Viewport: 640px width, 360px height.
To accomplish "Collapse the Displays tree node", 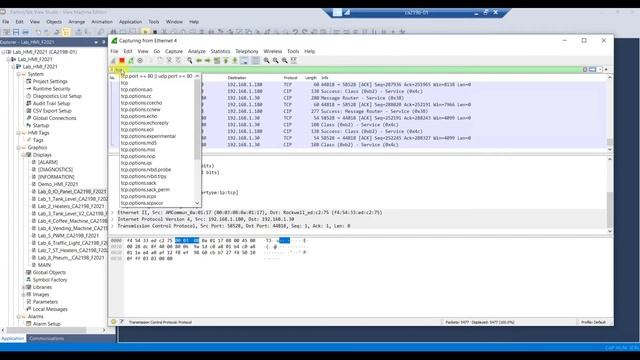I will pos(23,155).
